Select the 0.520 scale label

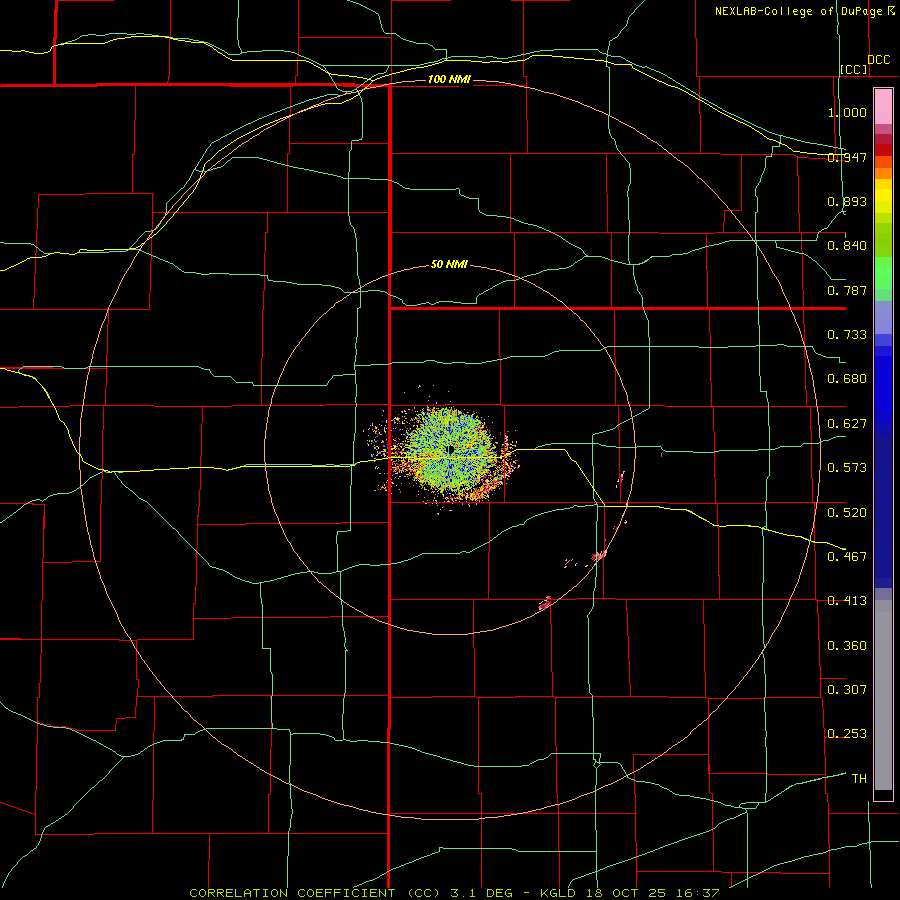click(x=847, y=513)
